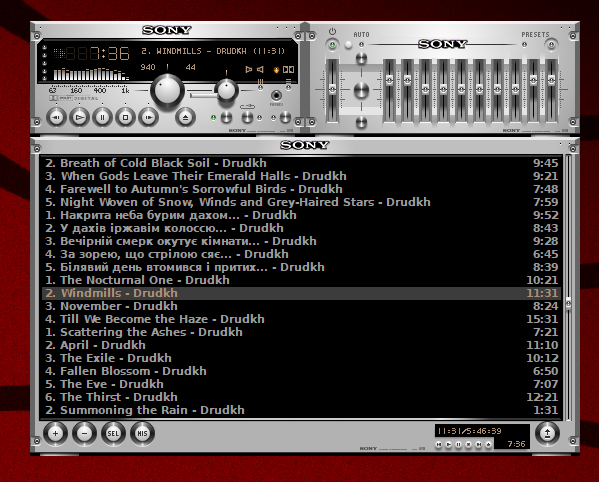Select track "The Exile - Drudkh"
599x482 pixels.
click(301, 358)
